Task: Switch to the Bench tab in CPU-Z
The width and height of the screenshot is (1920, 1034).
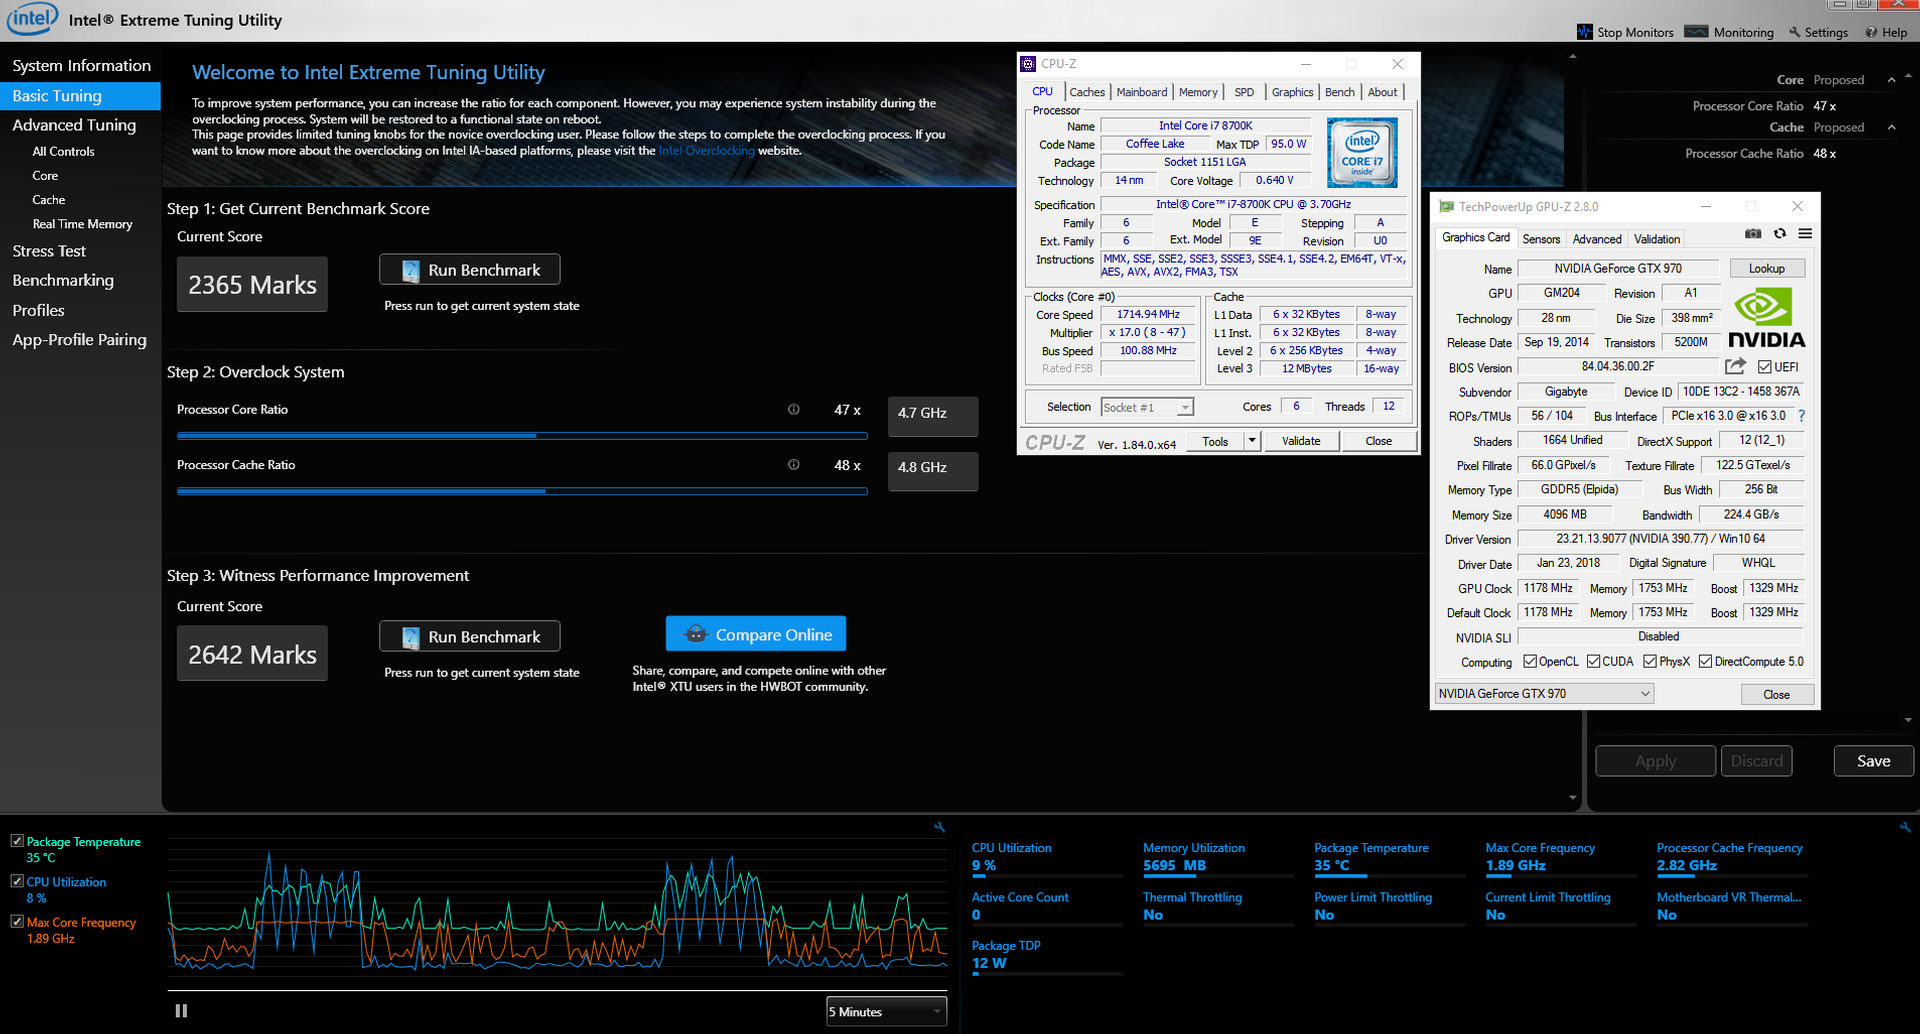Action: [x=1340, y=92]
